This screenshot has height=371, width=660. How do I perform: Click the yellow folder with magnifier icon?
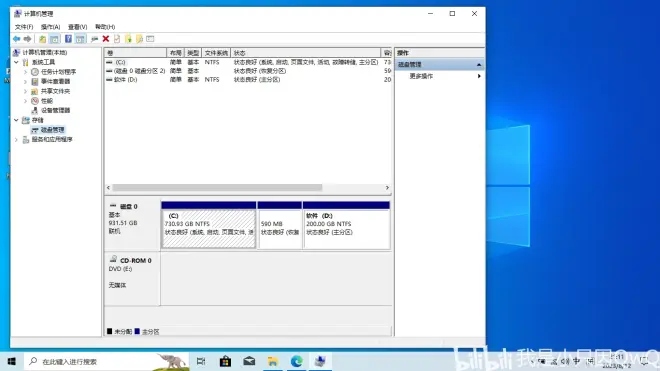tap(139, 39)
